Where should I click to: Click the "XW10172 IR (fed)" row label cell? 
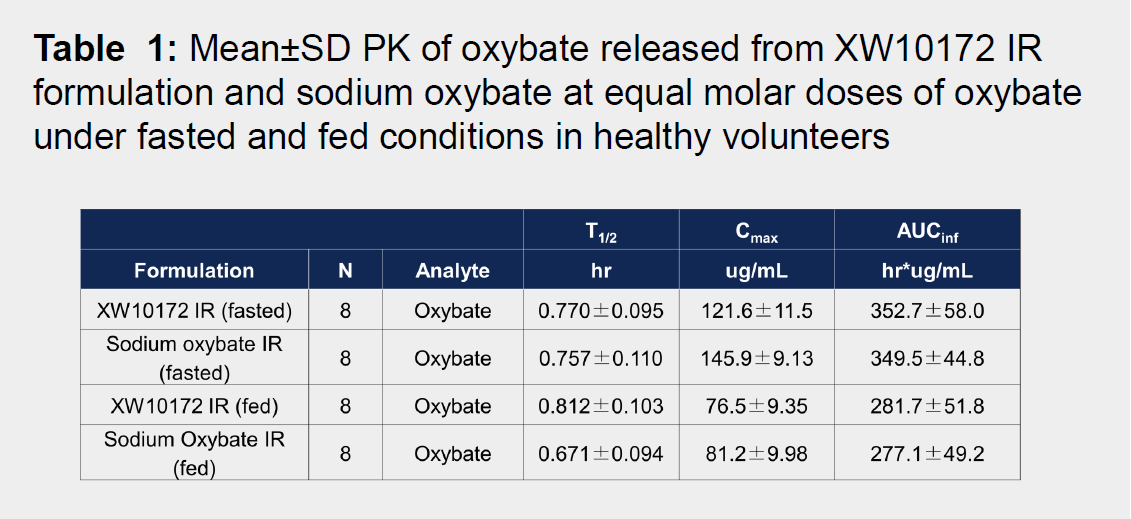pos(194,406)
